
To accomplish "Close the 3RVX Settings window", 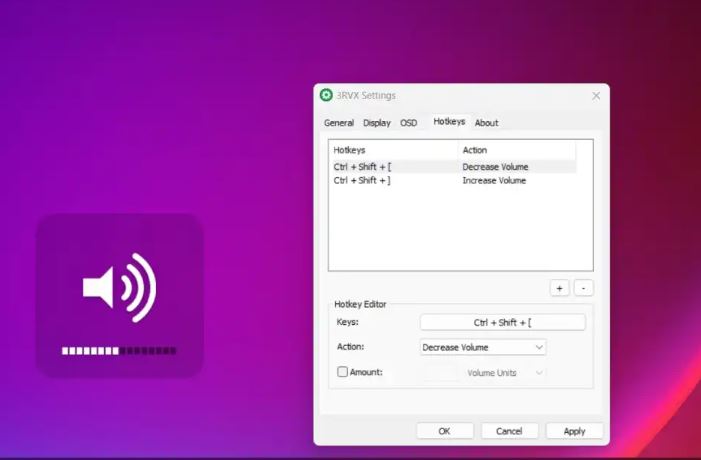I will 596,96.
